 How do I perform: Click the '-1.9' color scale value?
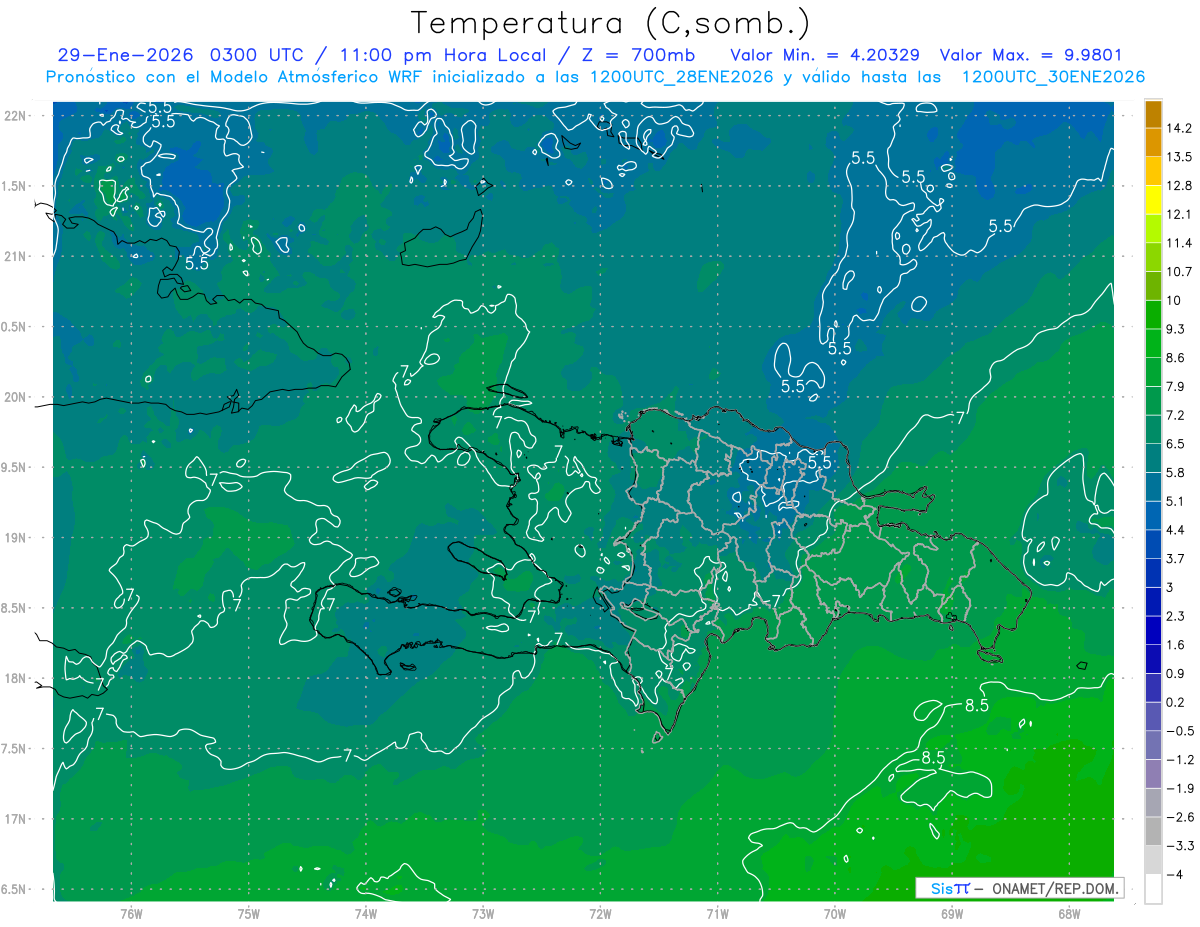click(1180, 789)
